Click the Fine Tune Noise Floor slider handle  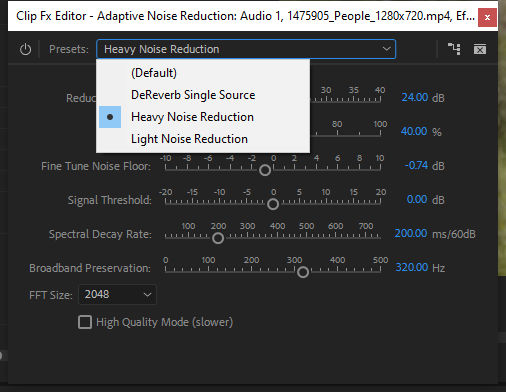pos(265,170)
